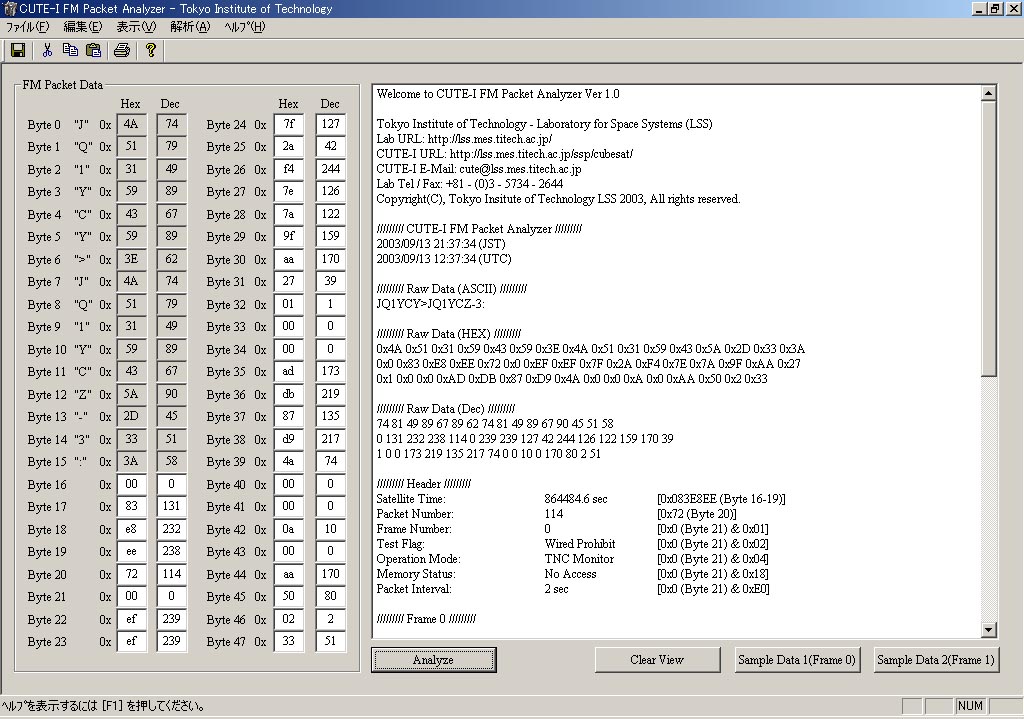Click the Hex field for Byte 22
This screenshot has height=719, width=1024.
pos(131,620)
